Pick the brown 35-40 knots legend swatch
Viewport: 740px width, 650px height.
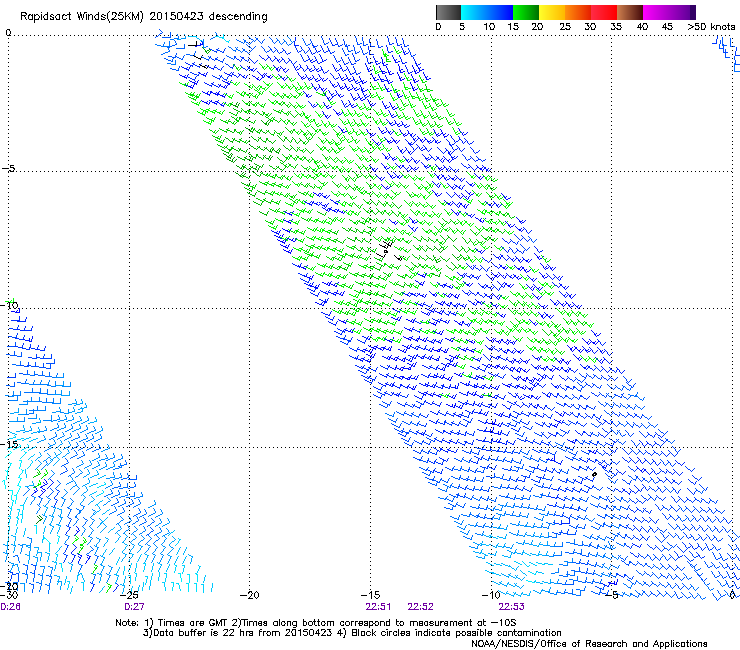(x=630, y=12)
